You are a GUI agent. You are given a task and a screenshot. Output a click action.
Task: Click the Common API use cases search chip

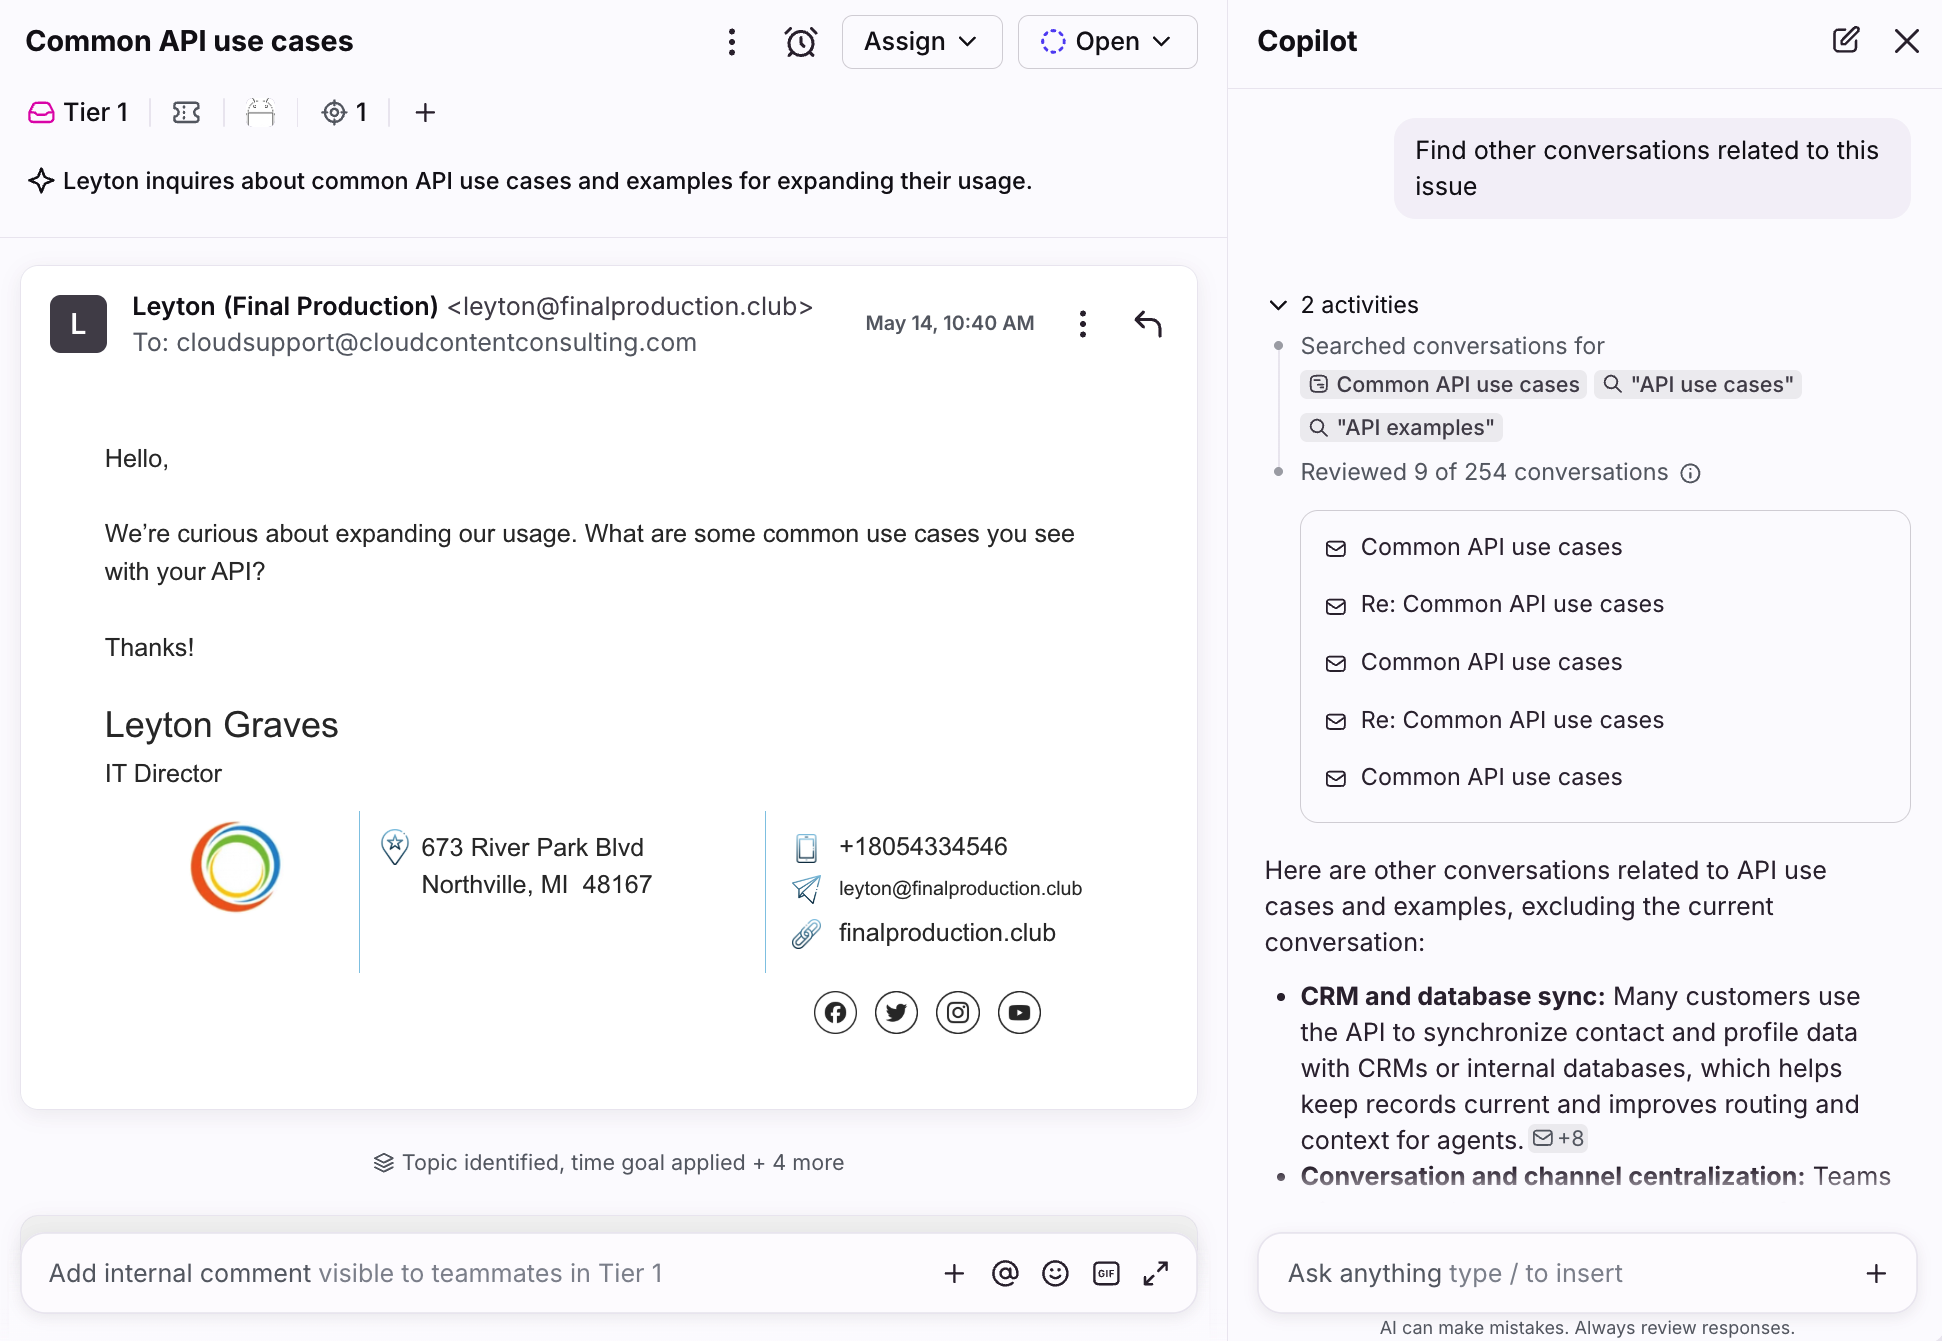point(1444,385)
